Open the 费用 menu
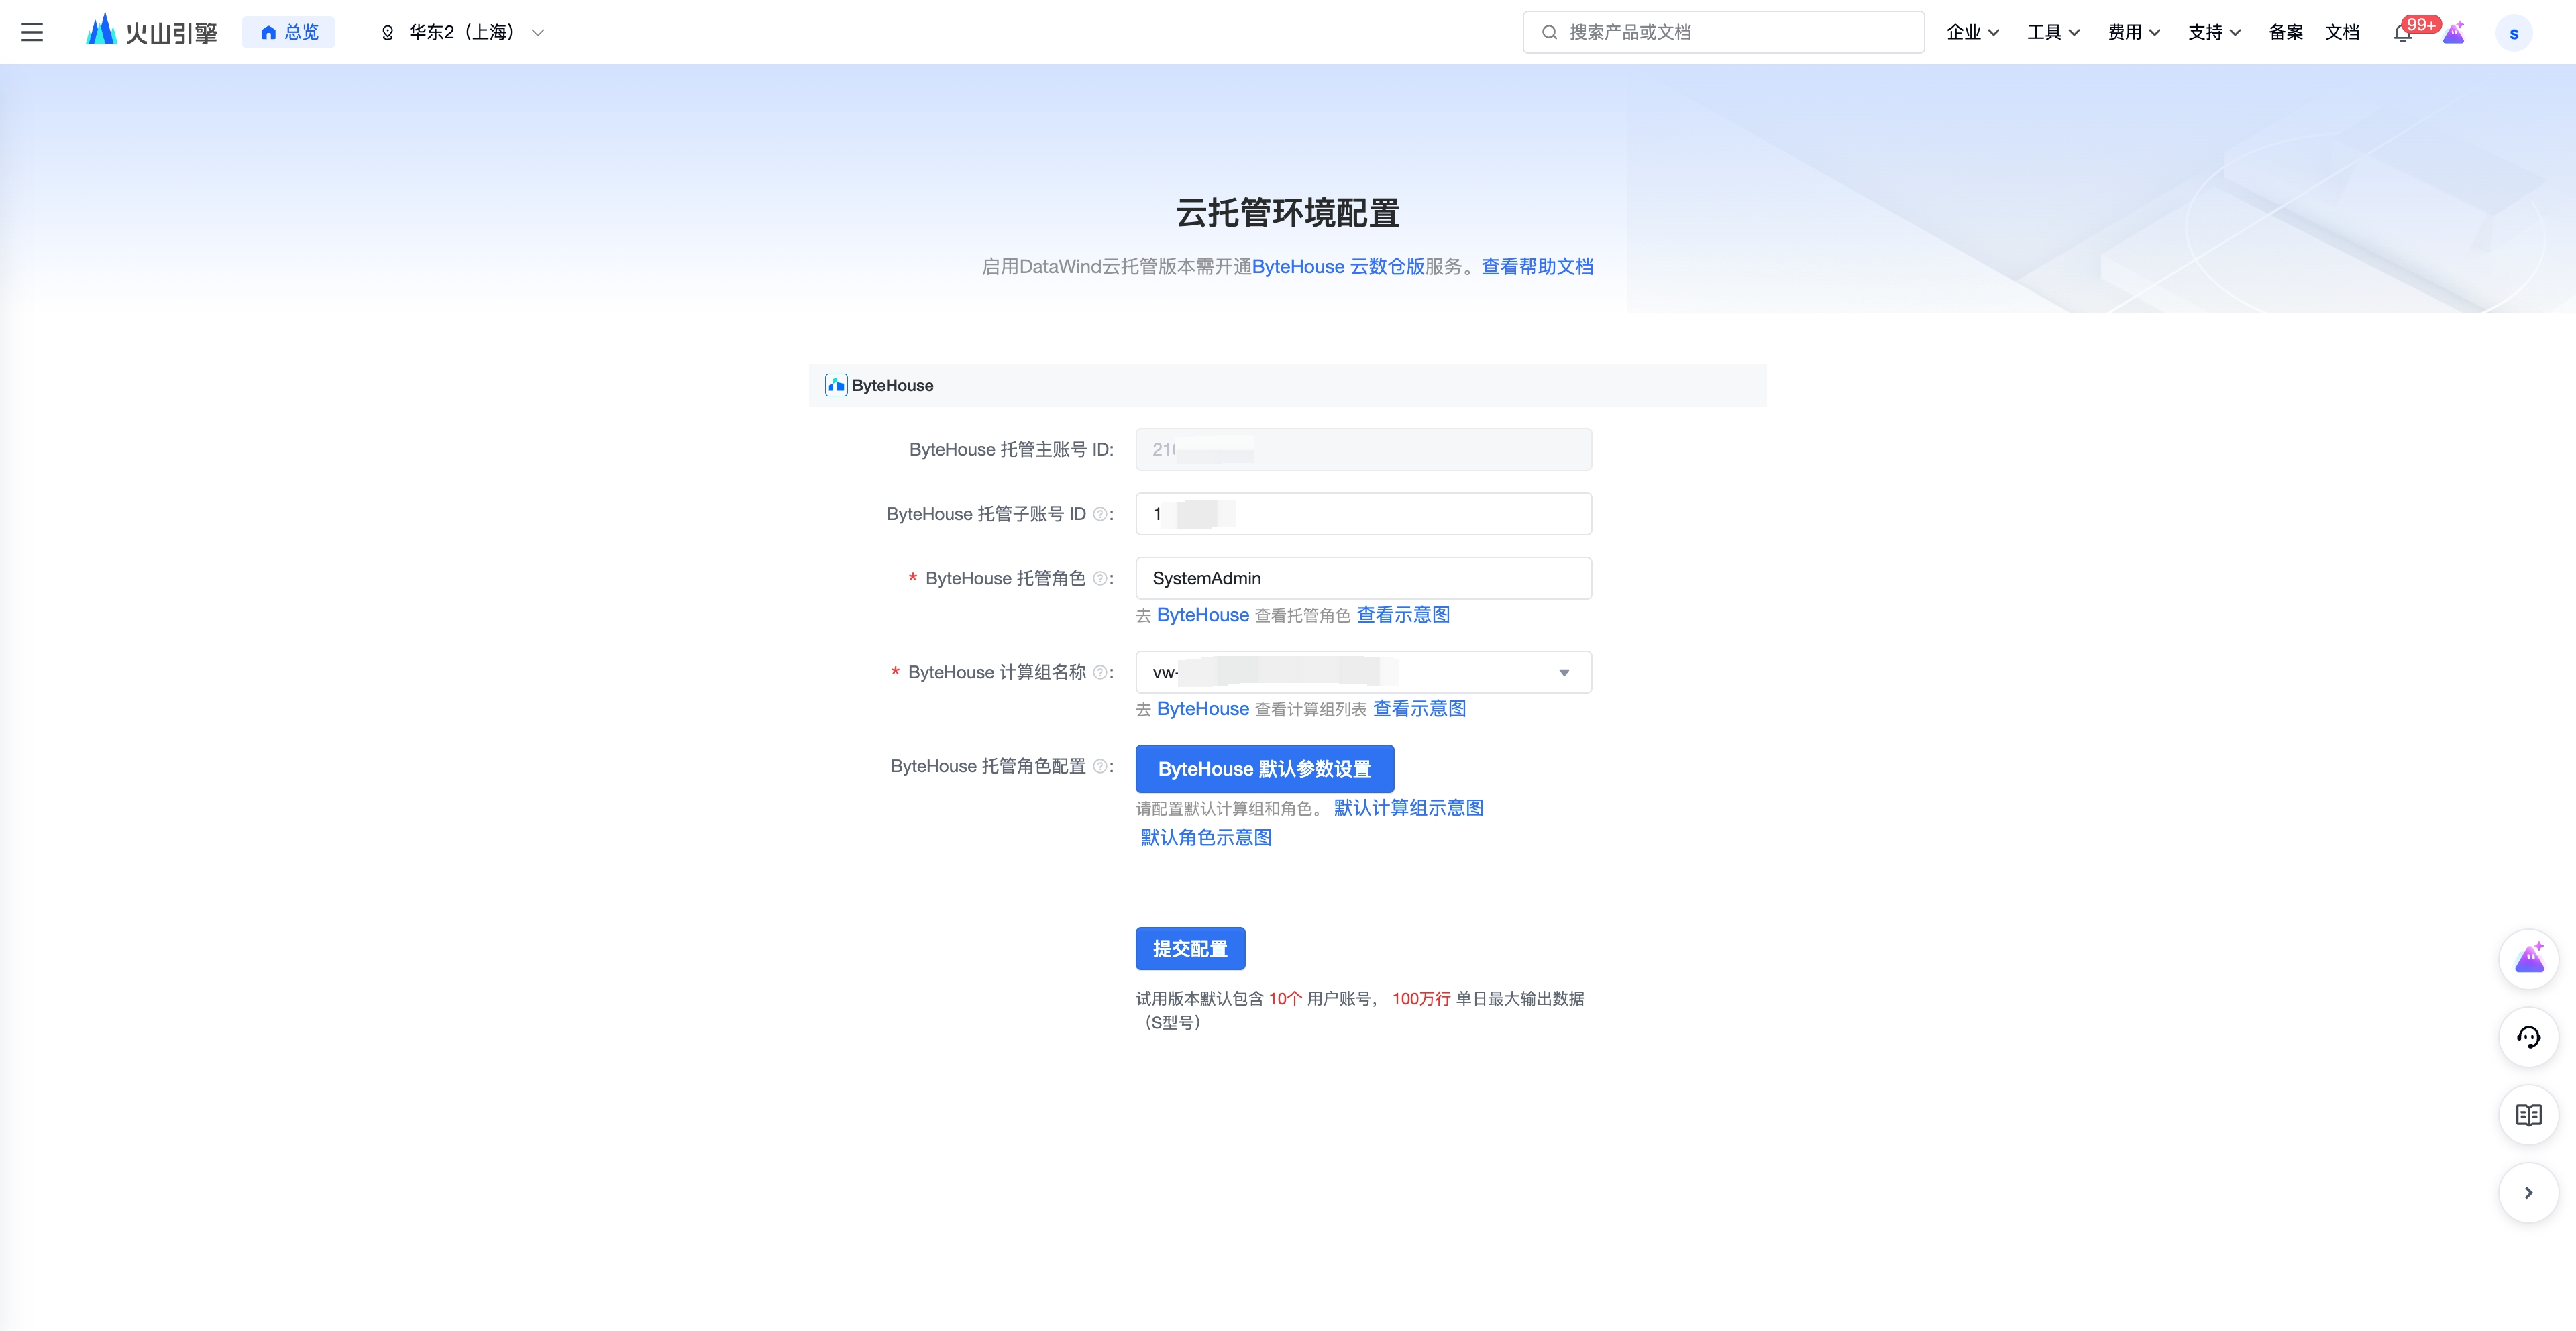The width and height of the screenshot is (2576, 1331). tap(2133, 32)
